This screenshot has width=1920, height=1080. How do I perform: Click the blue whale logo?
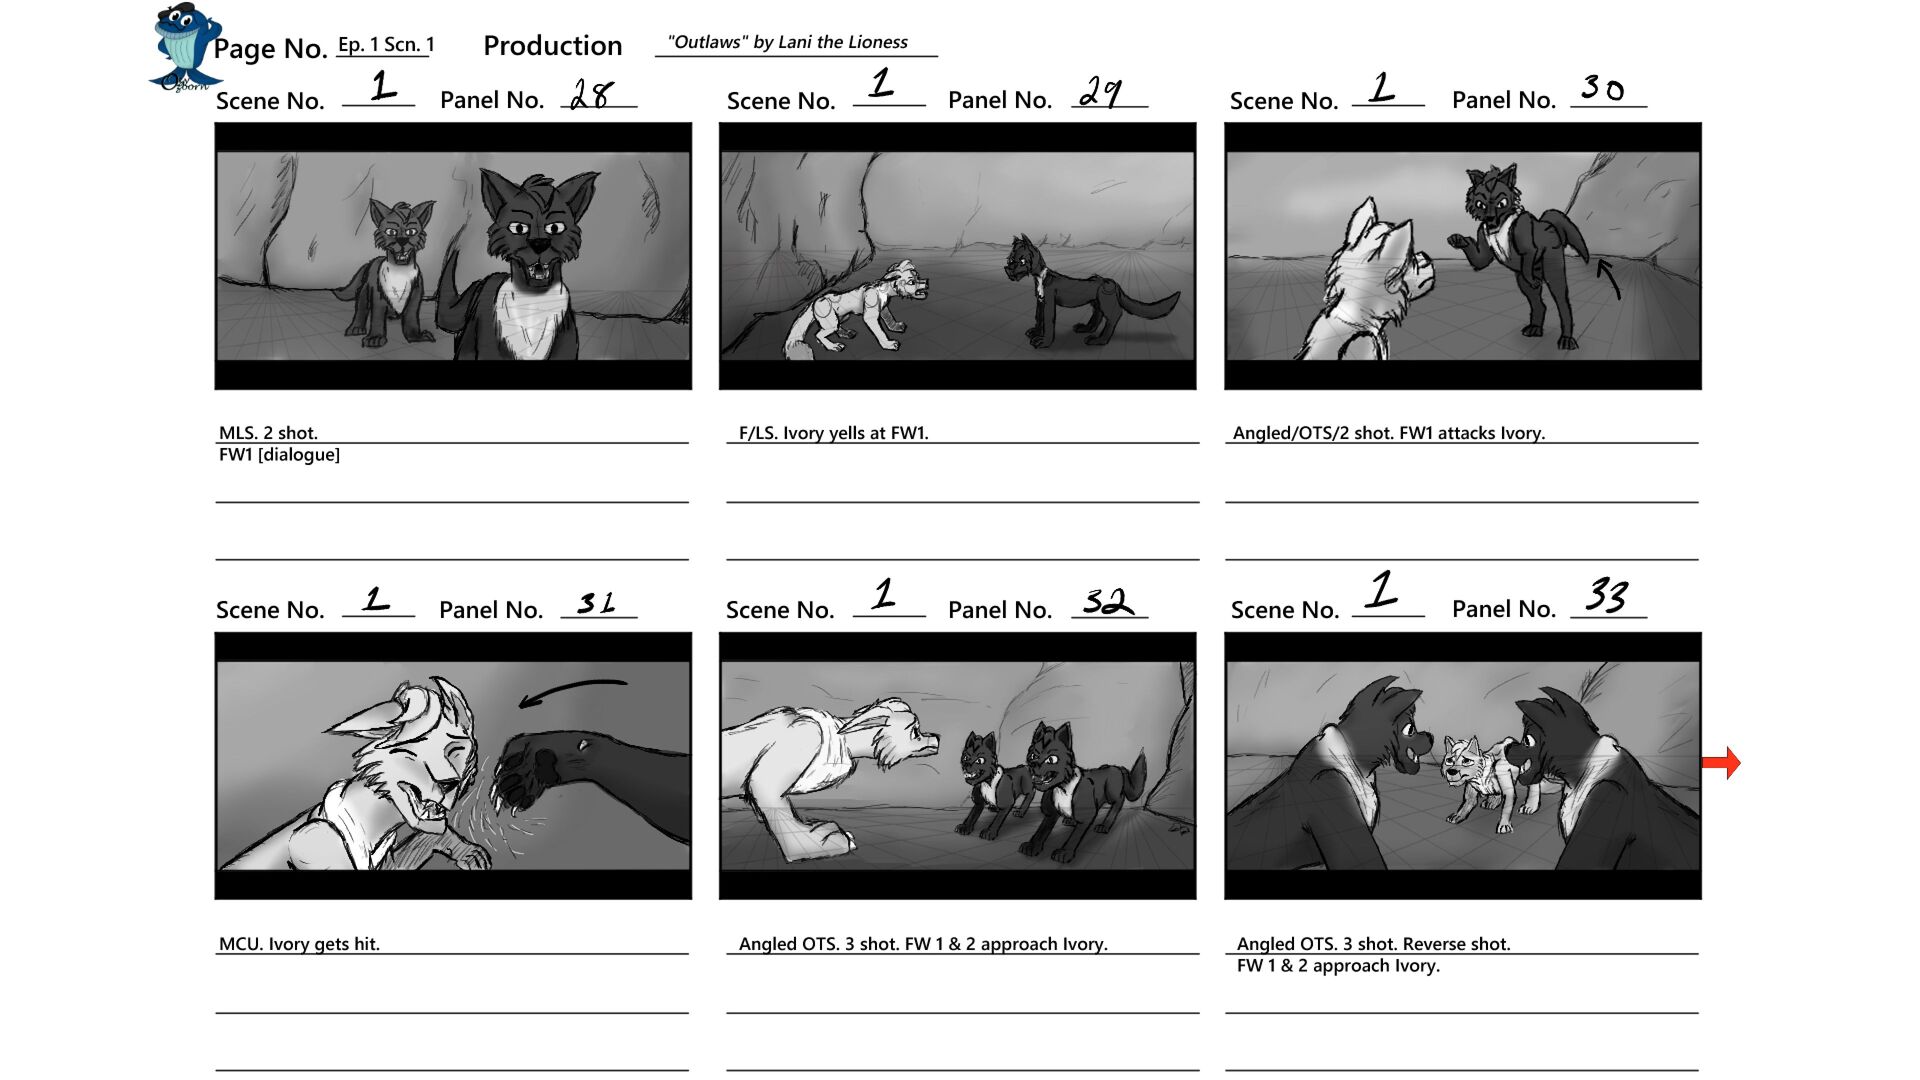click(186, 48)
